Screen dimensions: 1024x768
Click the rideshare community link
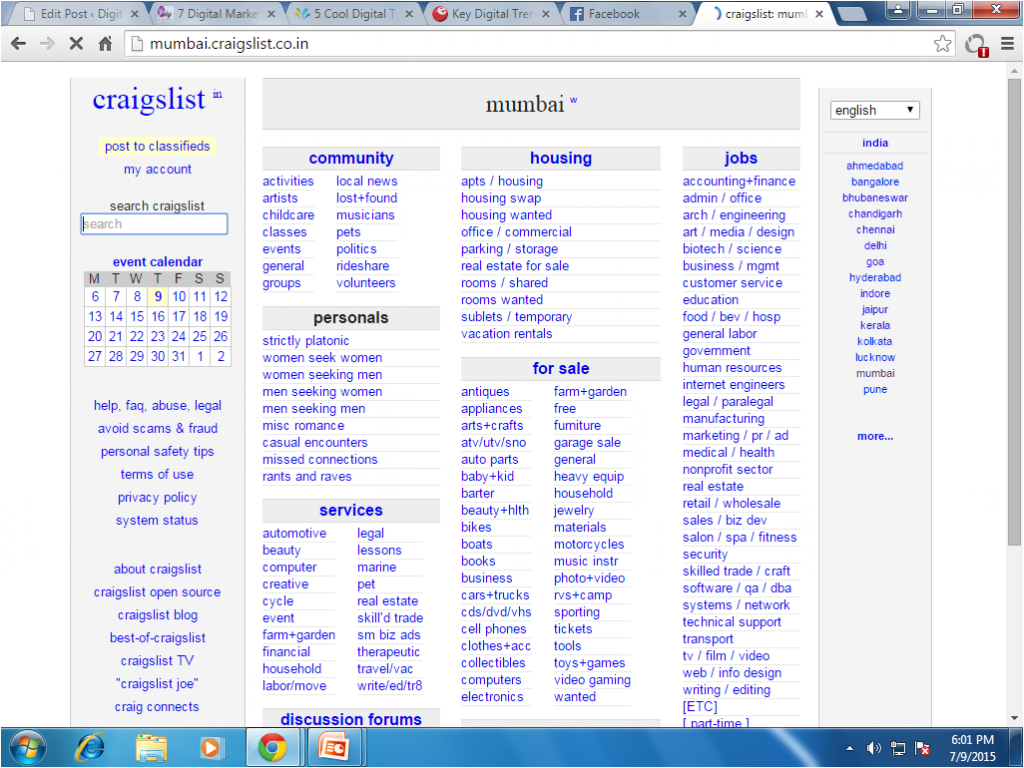coord(362,266)
